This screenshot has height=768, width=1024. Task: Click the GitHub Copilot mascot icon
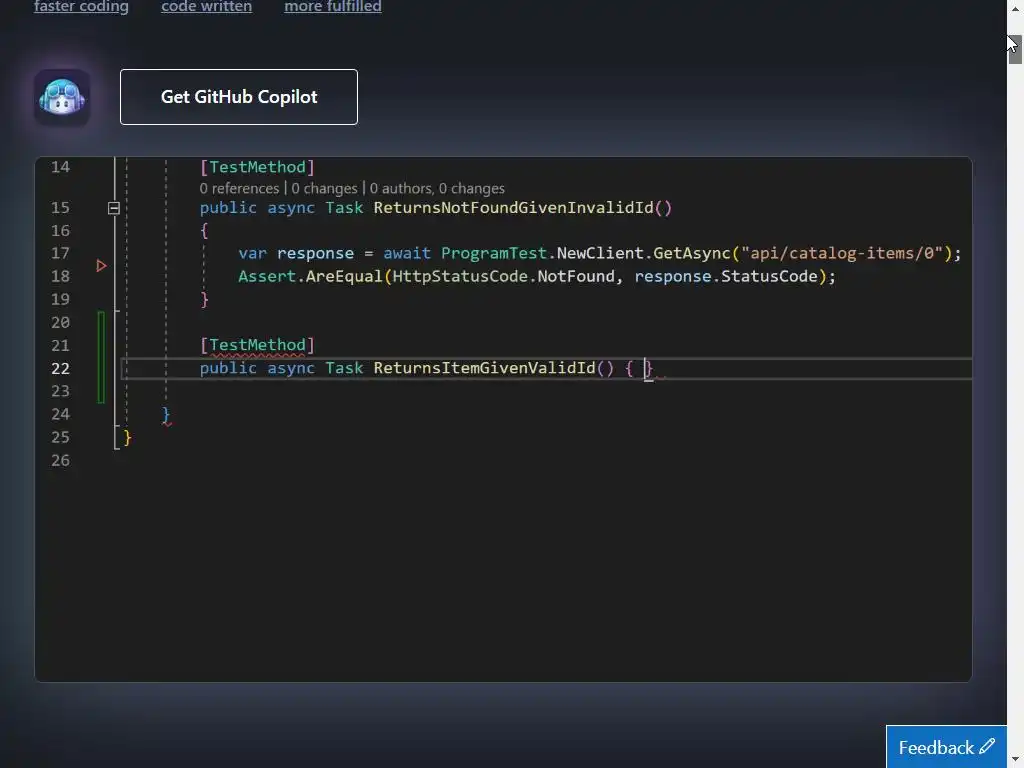pos(62,97)
